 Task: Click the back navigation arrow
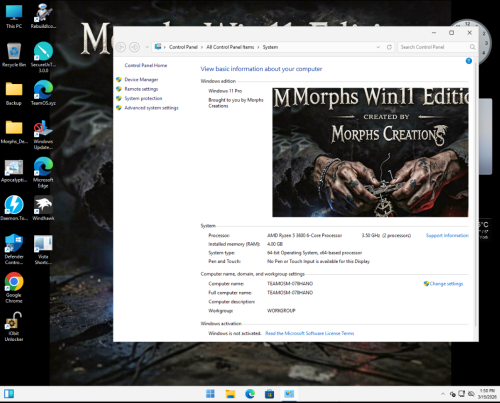point(121,47)
